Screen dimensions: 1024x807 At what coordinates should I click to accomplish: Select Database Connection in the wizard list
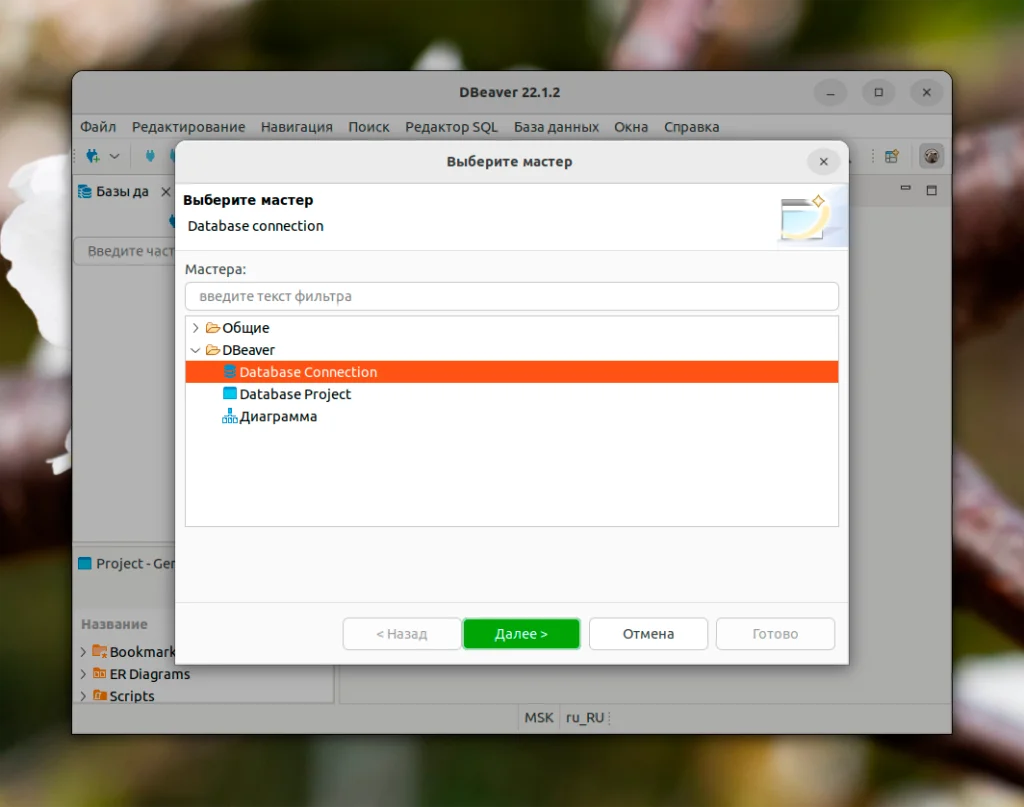(x=309, y=371)
